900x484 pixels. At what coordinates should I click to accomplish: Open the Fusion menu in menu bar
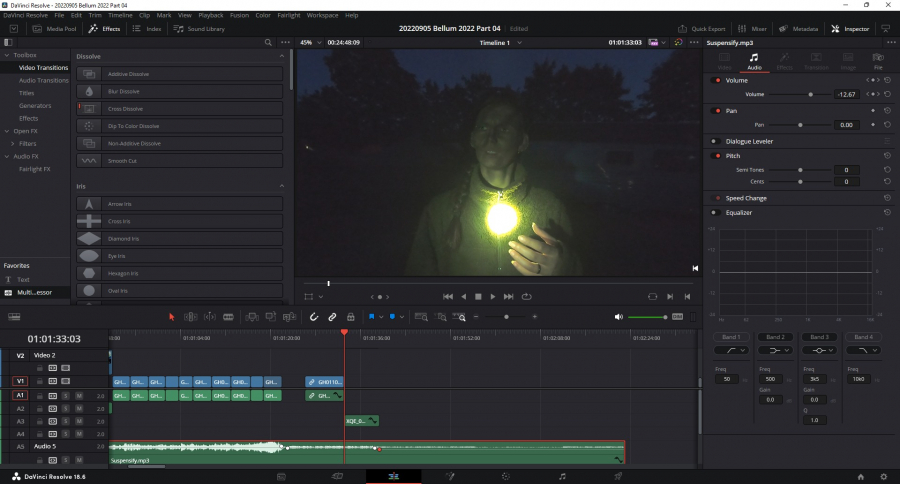[x=237, y=16]
